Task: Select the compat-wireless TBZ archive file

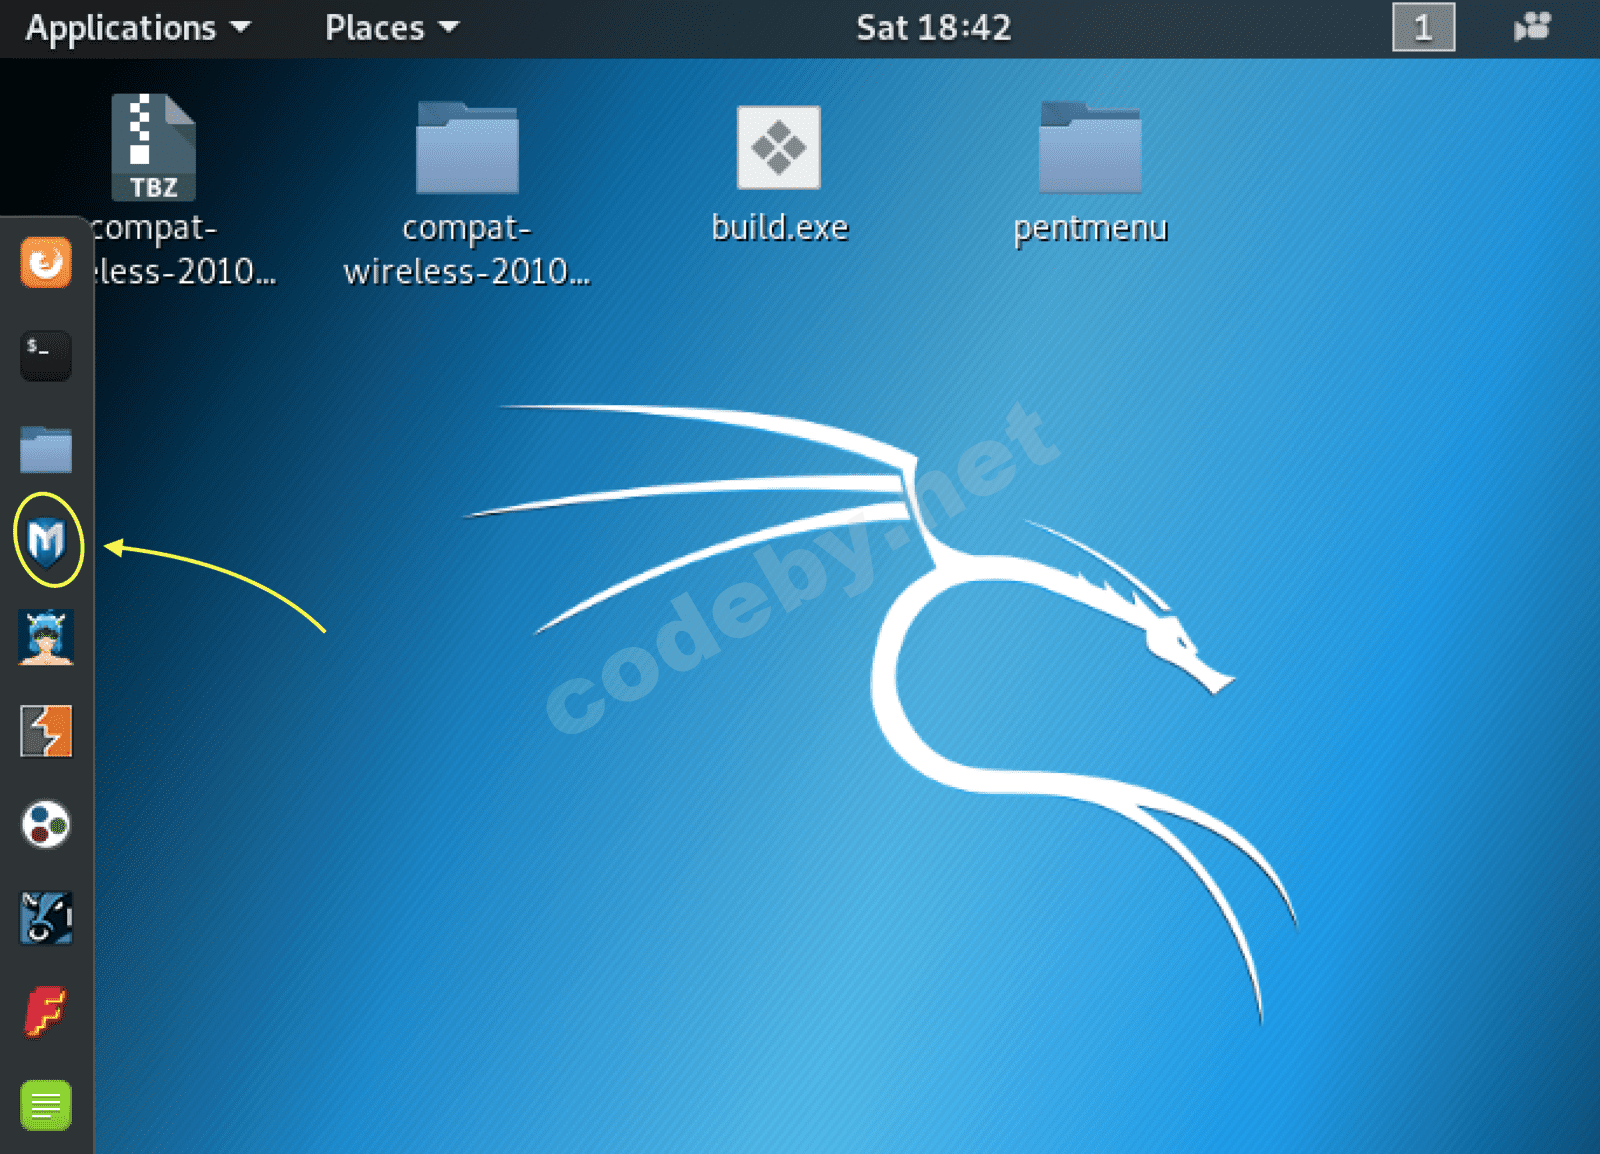Action: pos(153,148)
